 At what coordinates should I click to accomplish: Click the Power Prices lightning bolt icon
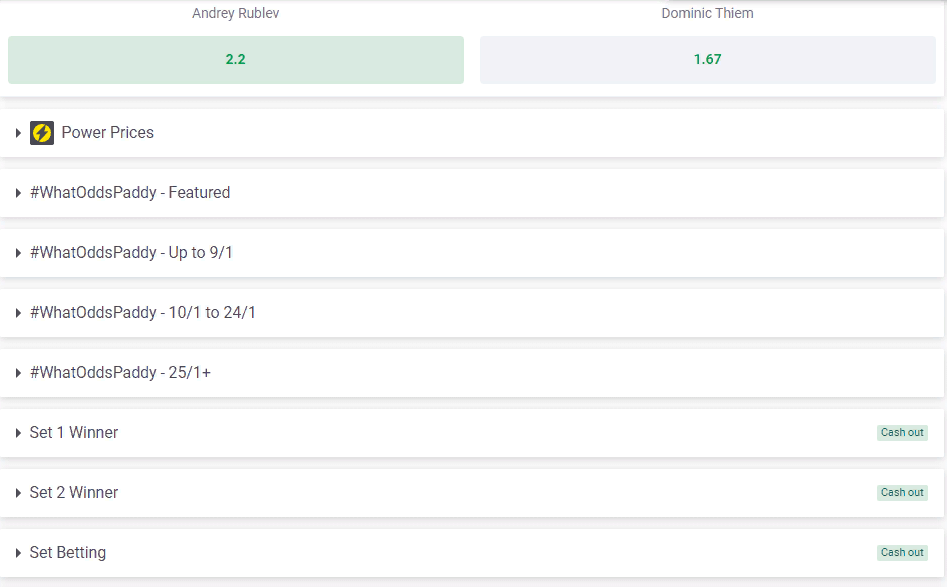42,133
